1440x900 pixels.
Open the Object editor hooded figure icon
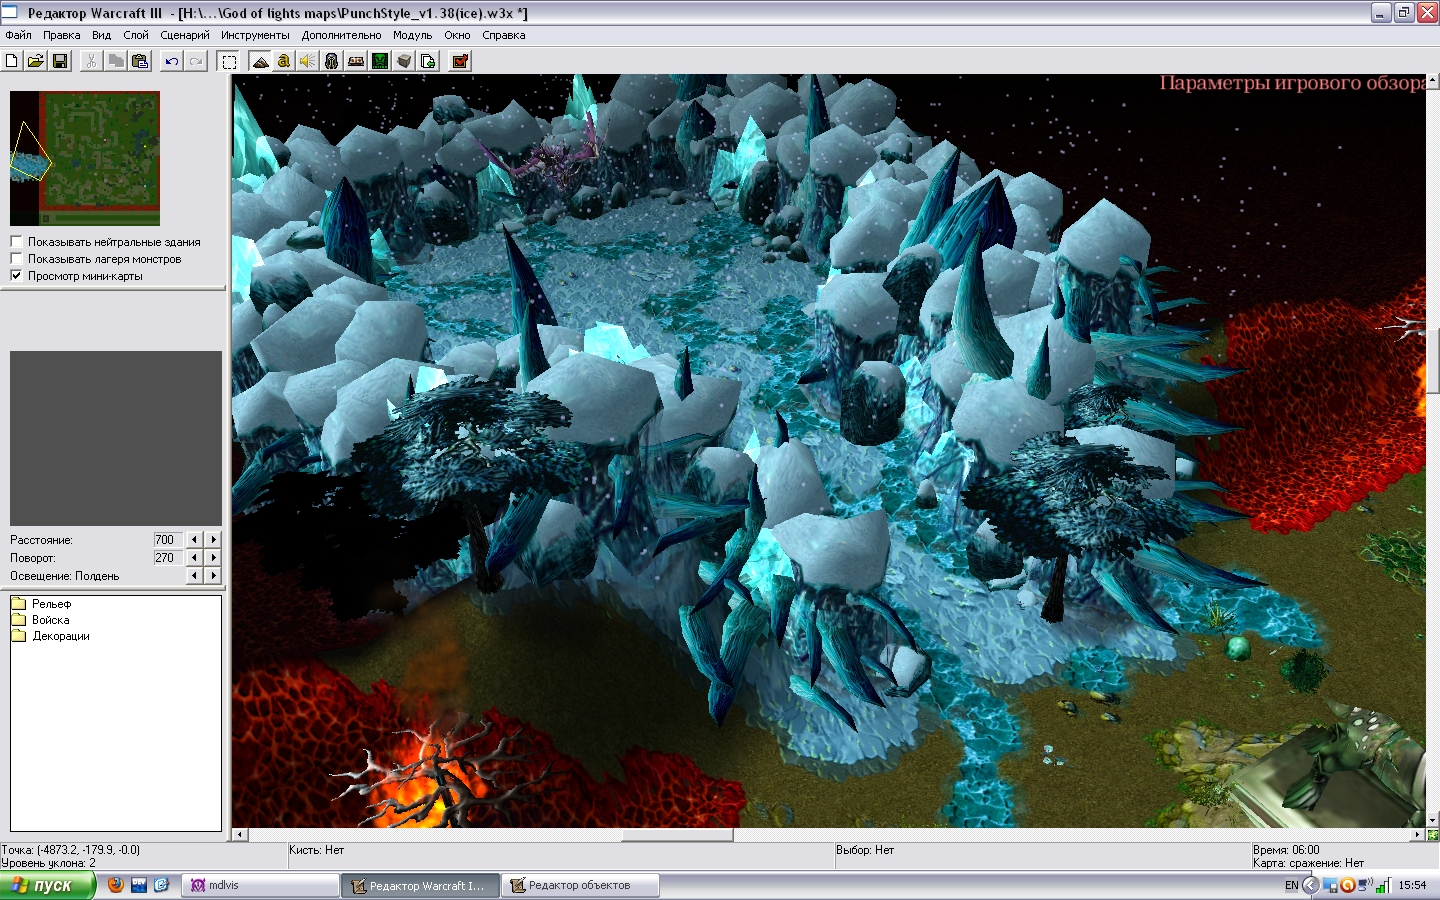click(332, 61)
